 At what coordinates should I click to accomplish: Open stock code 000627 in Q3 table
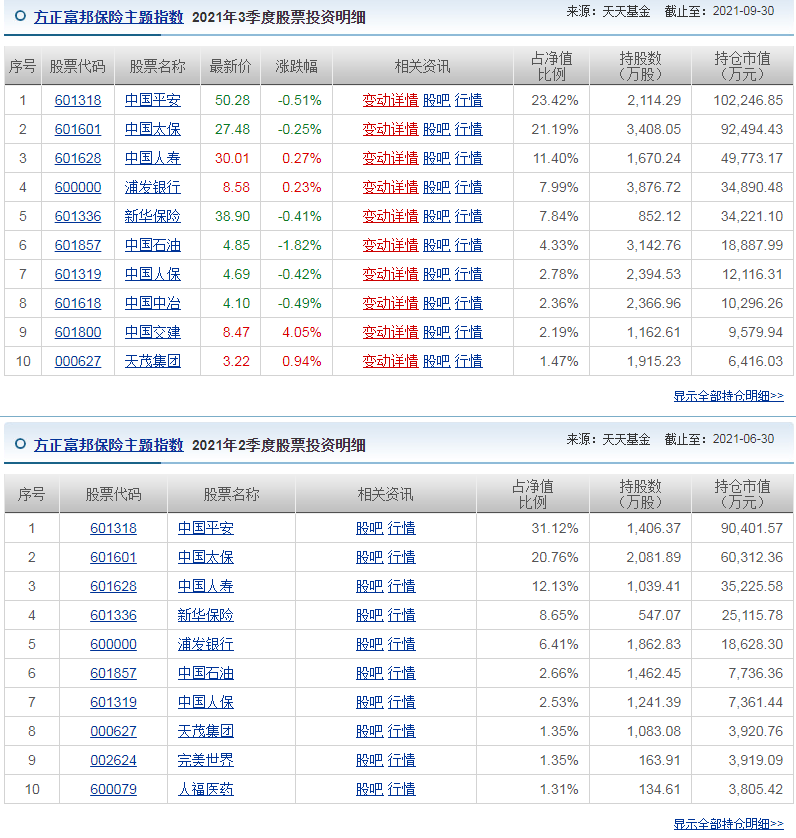[78, 361]
